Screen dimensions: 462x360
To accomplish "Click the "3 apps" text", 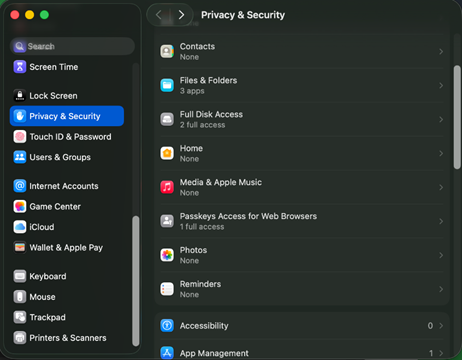I will point(192,91).
